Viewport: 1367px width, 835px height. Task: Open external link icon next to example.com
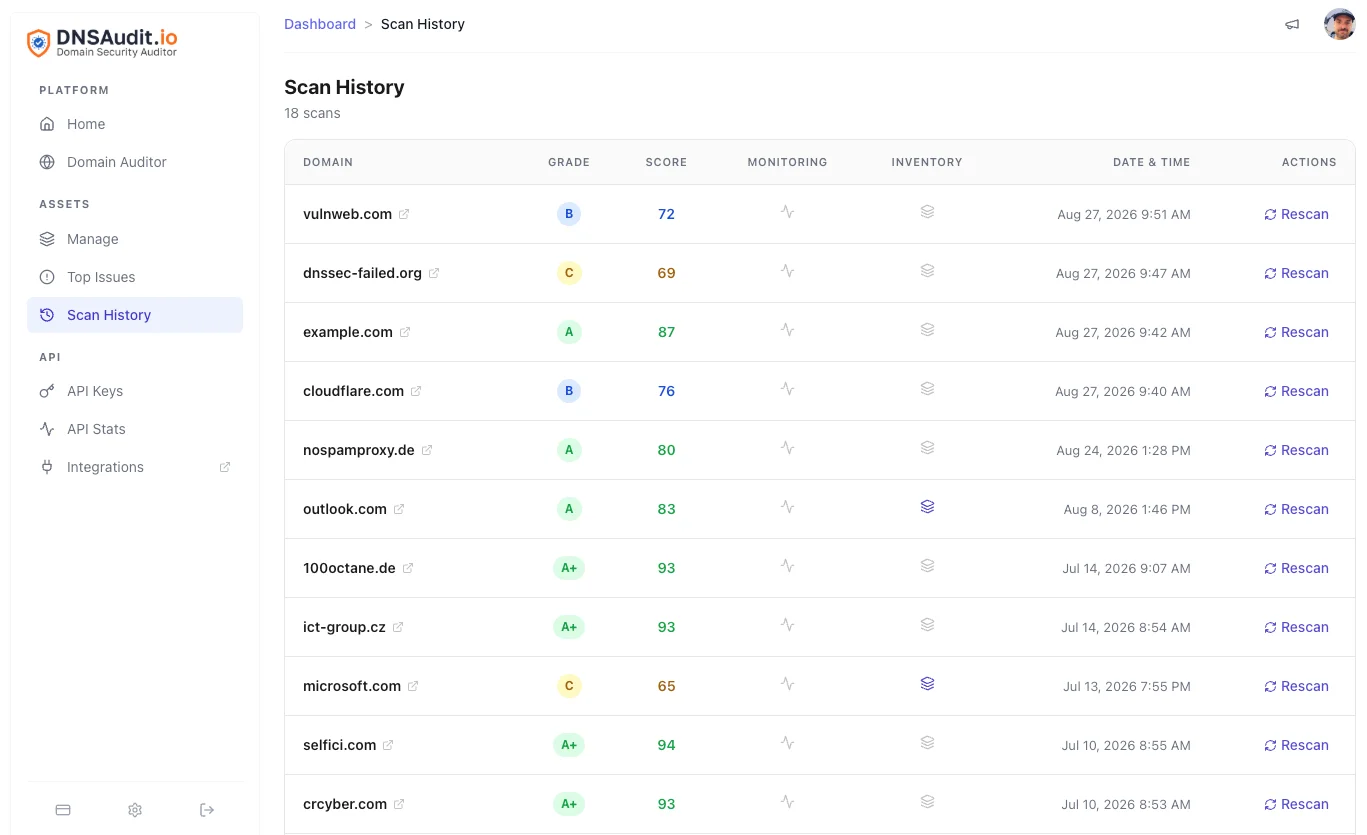(405, 332)
